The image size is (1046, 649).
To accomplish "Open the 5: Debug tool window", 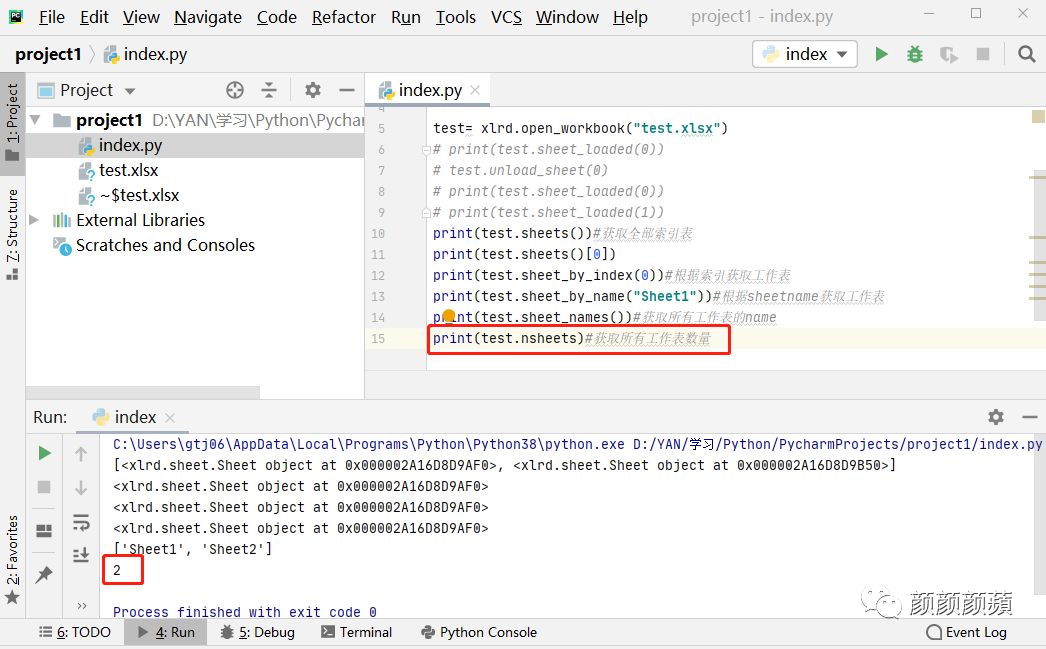I will click(x=257, y=632).
